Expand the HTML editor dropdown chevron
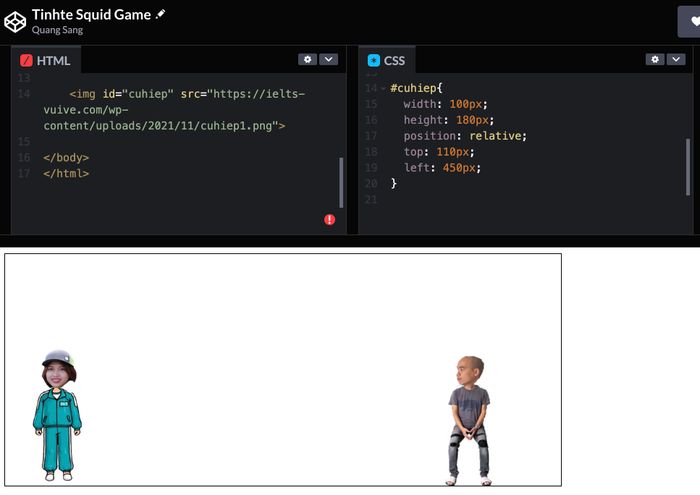700x495 pixels. (x=329, y=60)
